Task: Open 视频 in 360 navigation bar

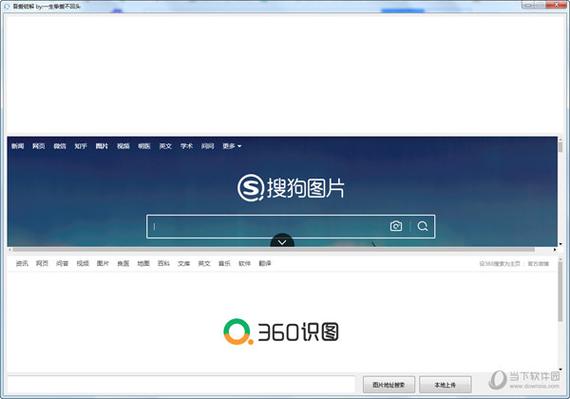Action: [83, 263]
